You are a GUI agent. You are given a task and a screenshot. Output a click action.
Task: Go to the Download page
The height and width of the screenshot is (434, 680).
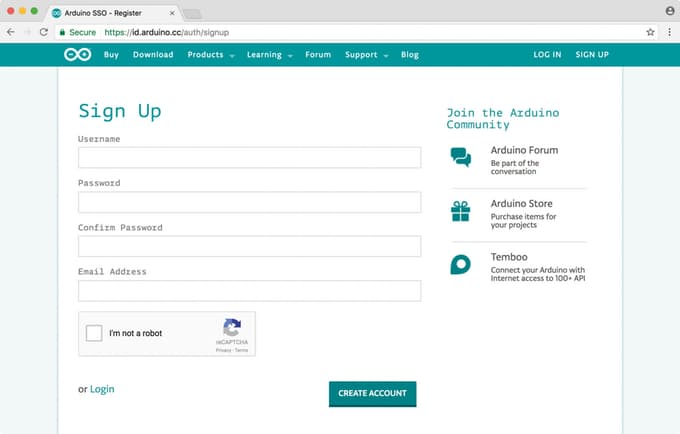[153, 55]
